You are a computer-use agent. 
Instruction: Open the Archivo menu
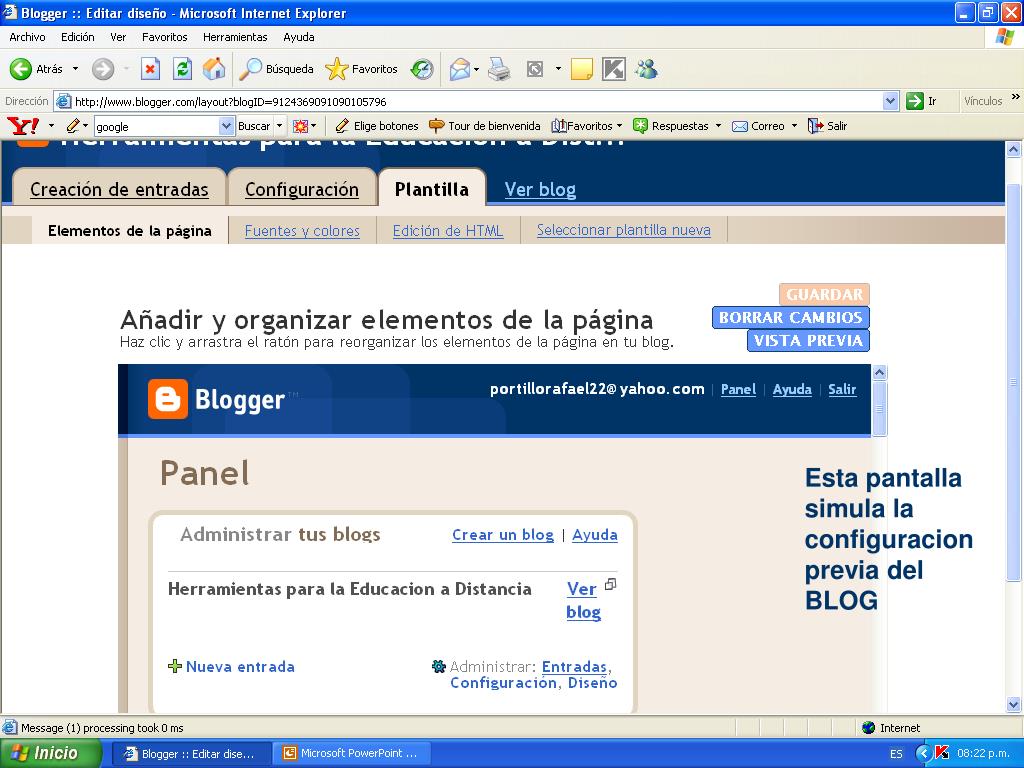[27, 37]
